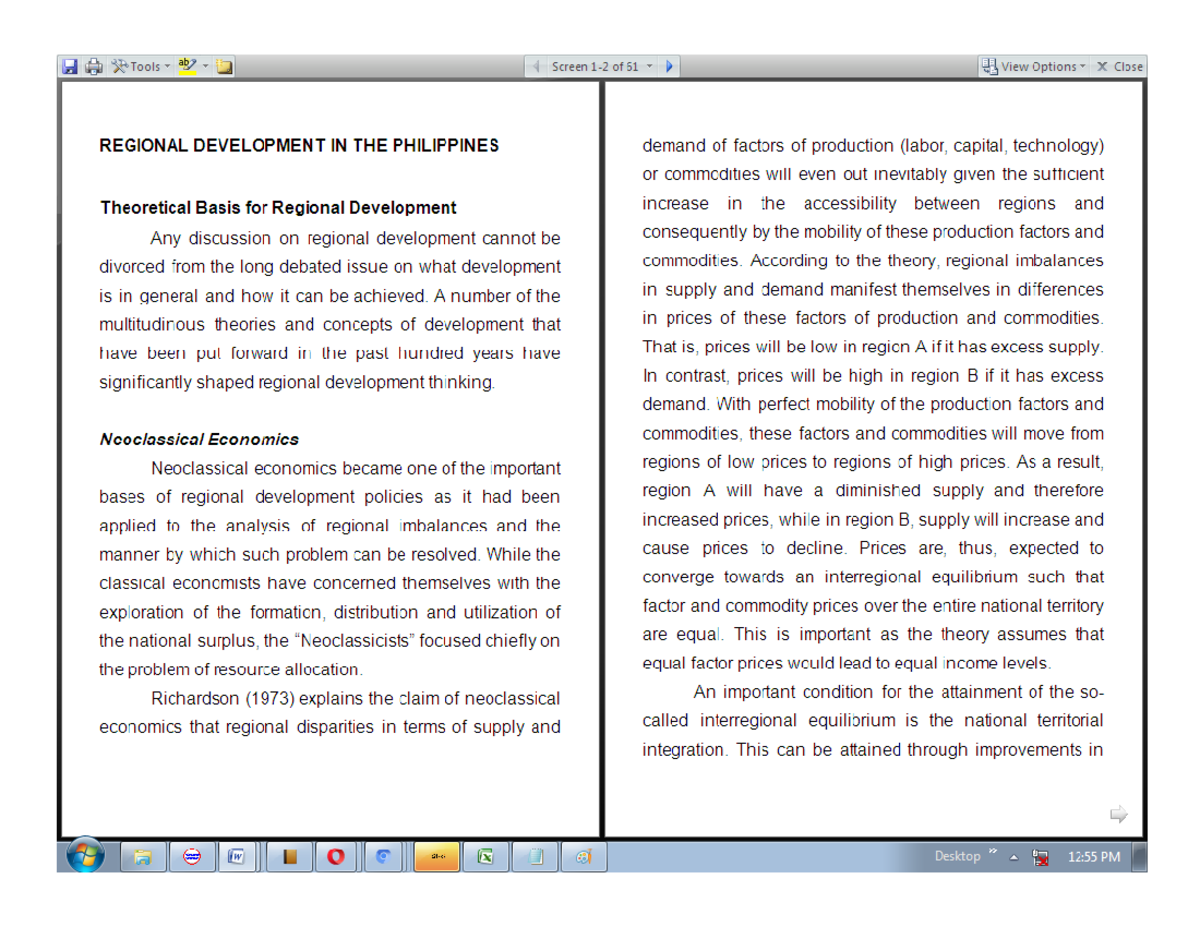The width and height of the screenshot is (1200, 927).
Task: Open the network status tray icon
Action: (1041, 857)
